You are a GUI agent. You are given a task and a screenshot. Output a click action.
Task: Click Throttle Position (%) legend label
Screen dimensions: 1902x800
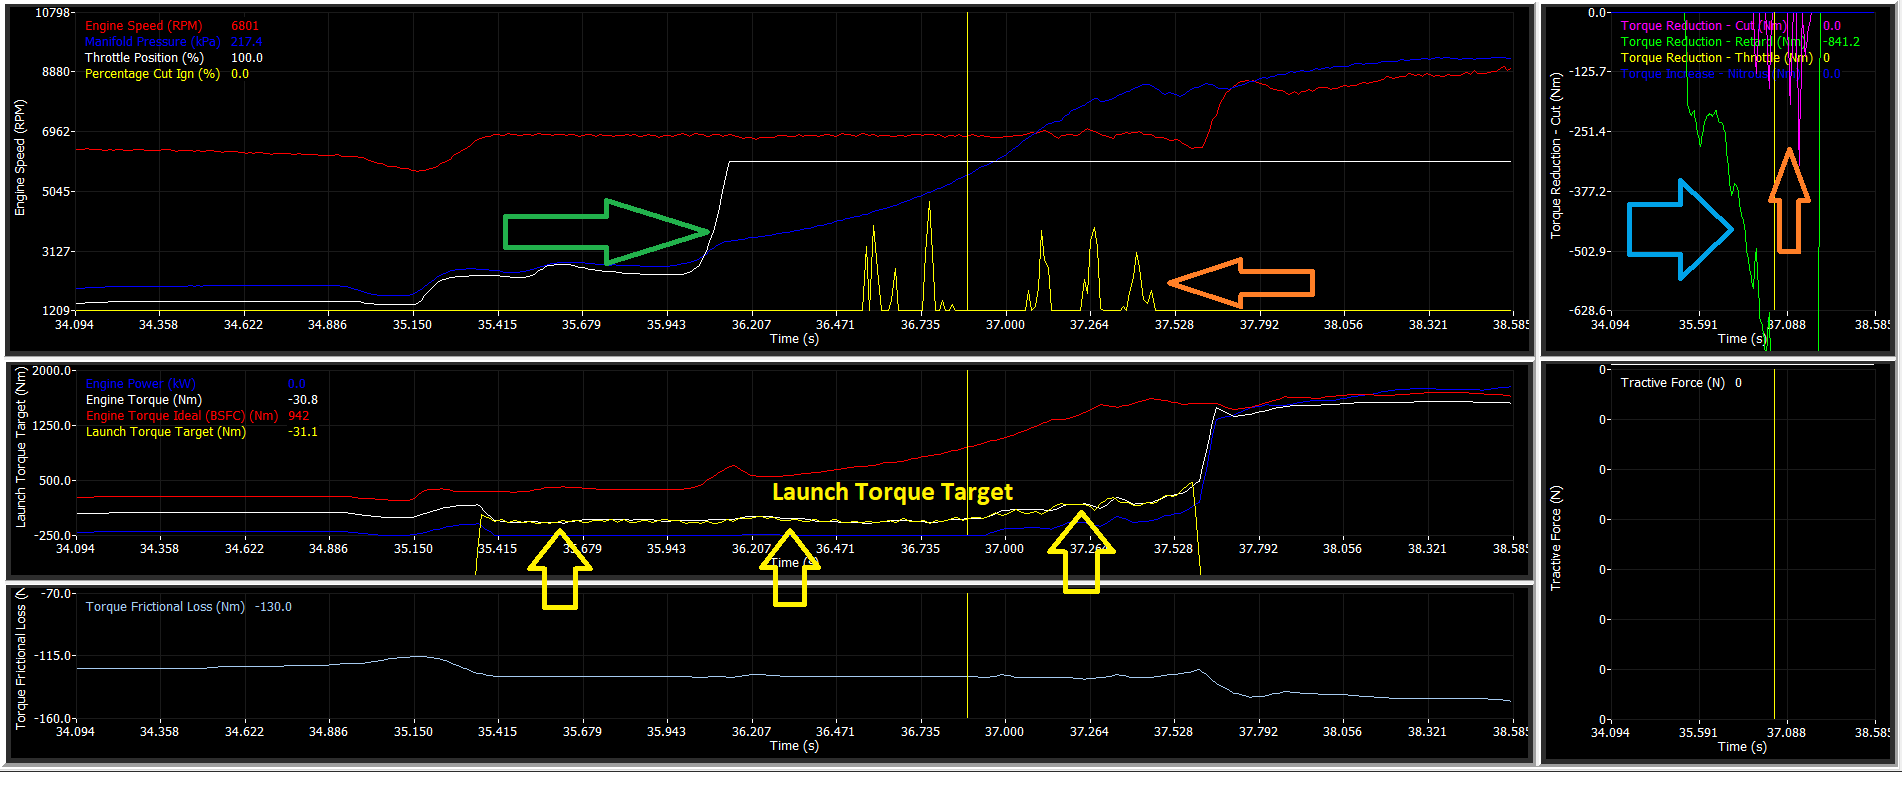(x=144, y=58)
